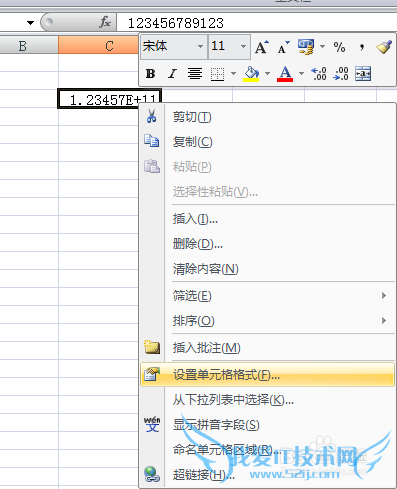Select the Format Painter brush
The width and height of the screenshot is (397, 489).
pyautogui.click(x=384, y=47)
